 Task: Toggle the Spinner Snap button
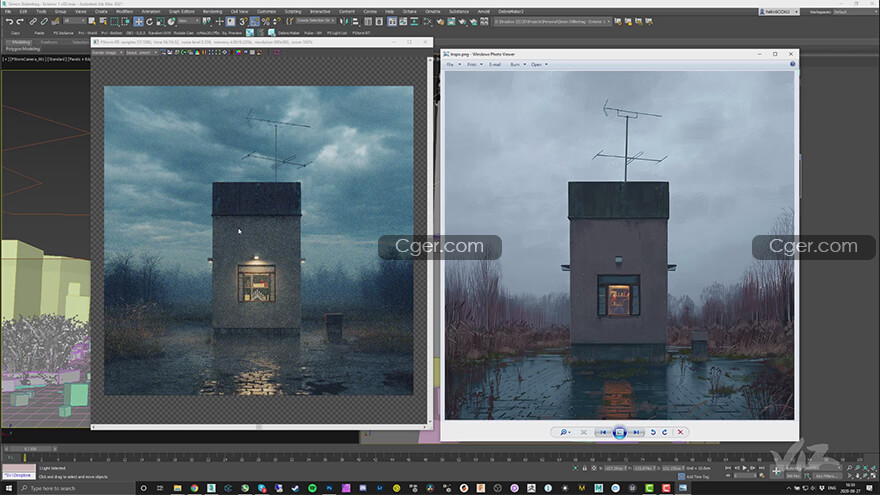click(277, 21)
